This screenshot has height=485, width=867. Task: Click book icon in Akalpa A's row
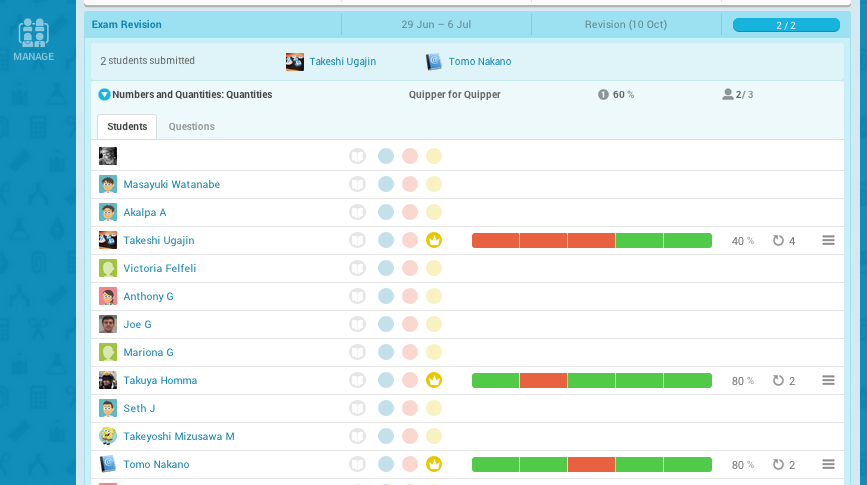(358, 212)
